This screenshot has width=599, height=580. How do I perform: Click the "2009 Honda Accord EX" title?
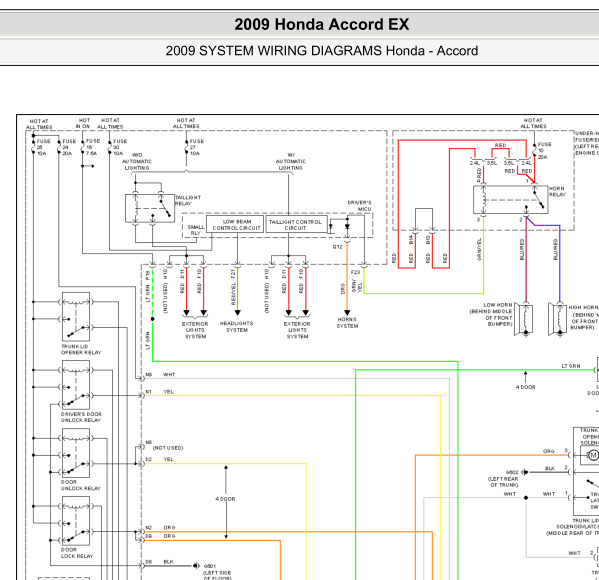(x=322, y=24)
